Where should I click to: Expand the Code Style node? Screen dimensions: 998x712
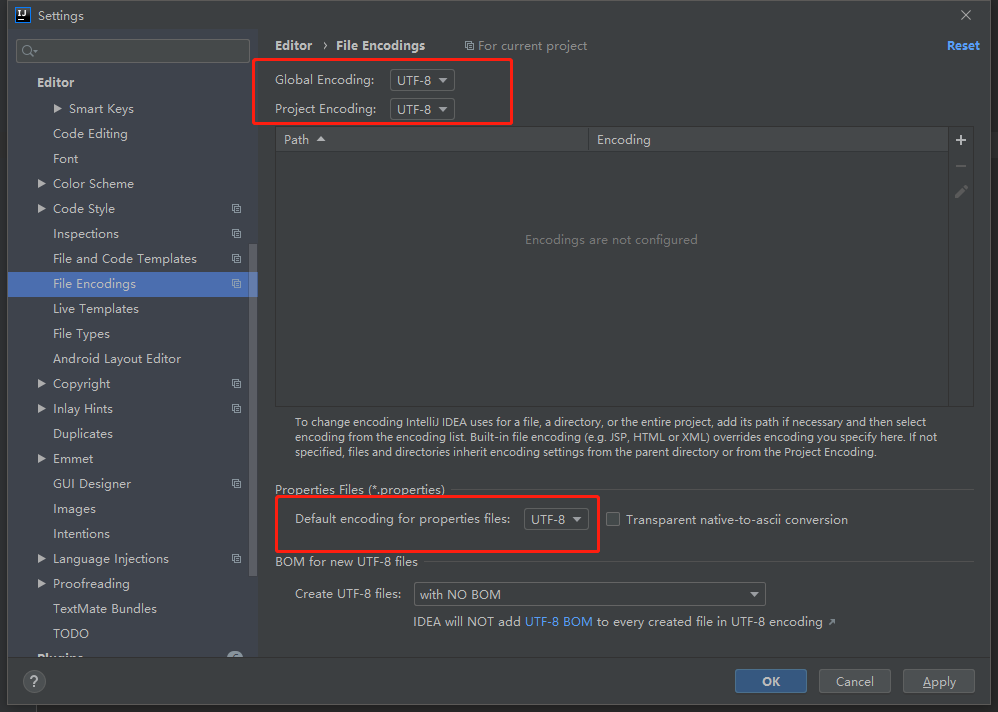click(x=41, y=208)
